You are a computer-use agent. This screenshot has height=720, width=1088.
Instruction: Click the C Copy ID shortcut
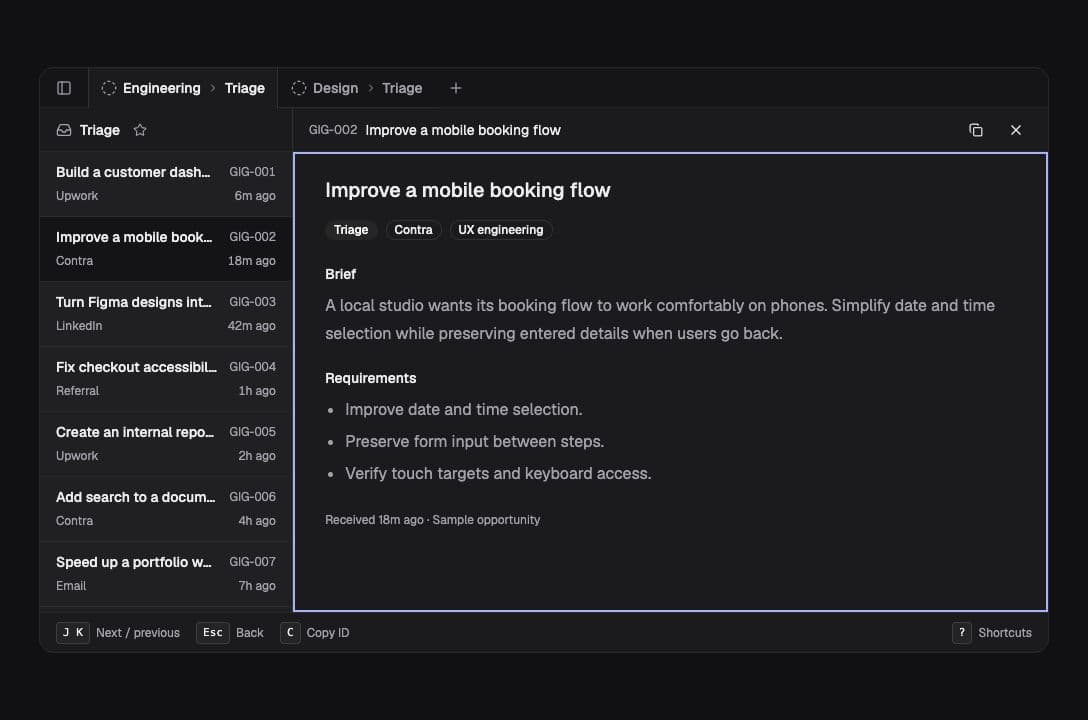(x=315, y=633)
